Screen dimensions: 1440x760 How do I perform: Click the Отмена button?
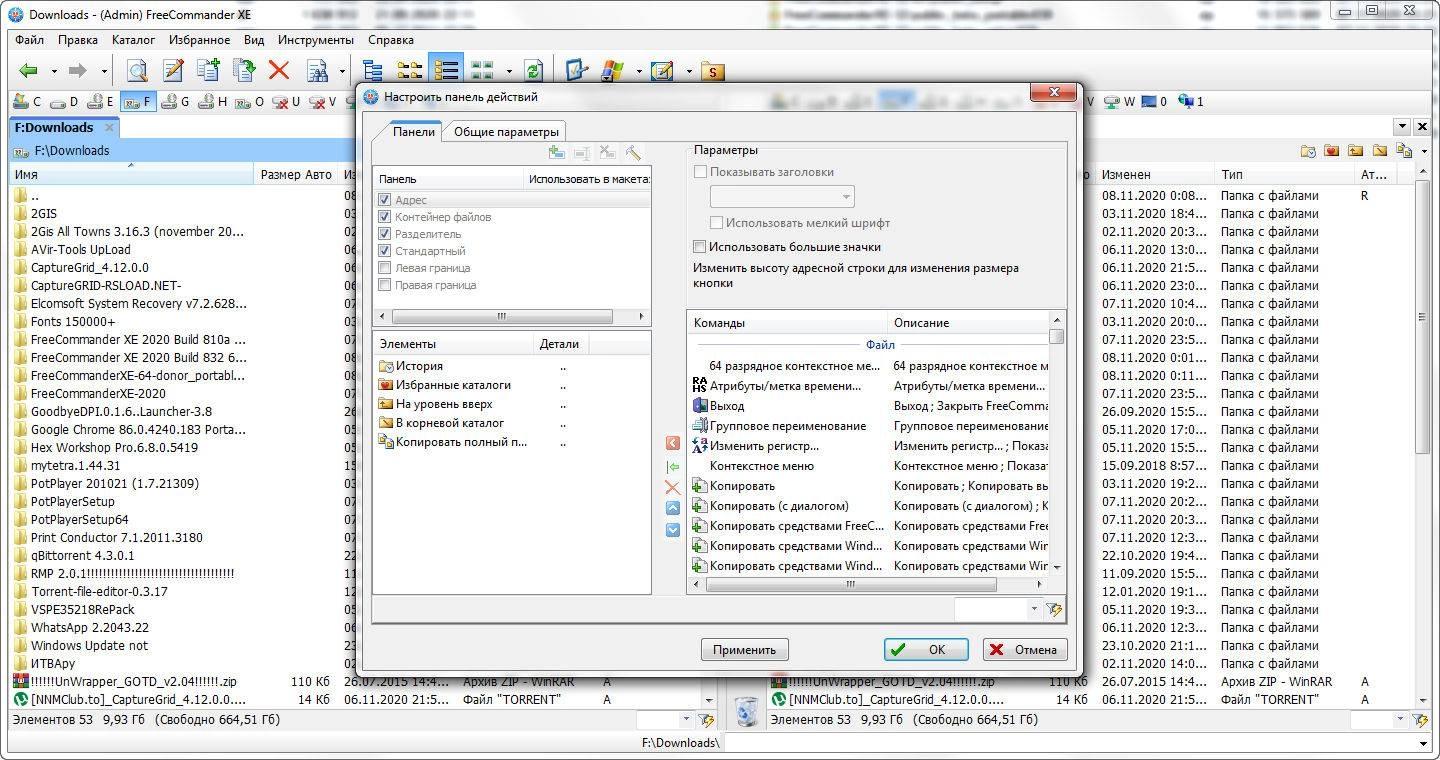[x=1025, y=649]
